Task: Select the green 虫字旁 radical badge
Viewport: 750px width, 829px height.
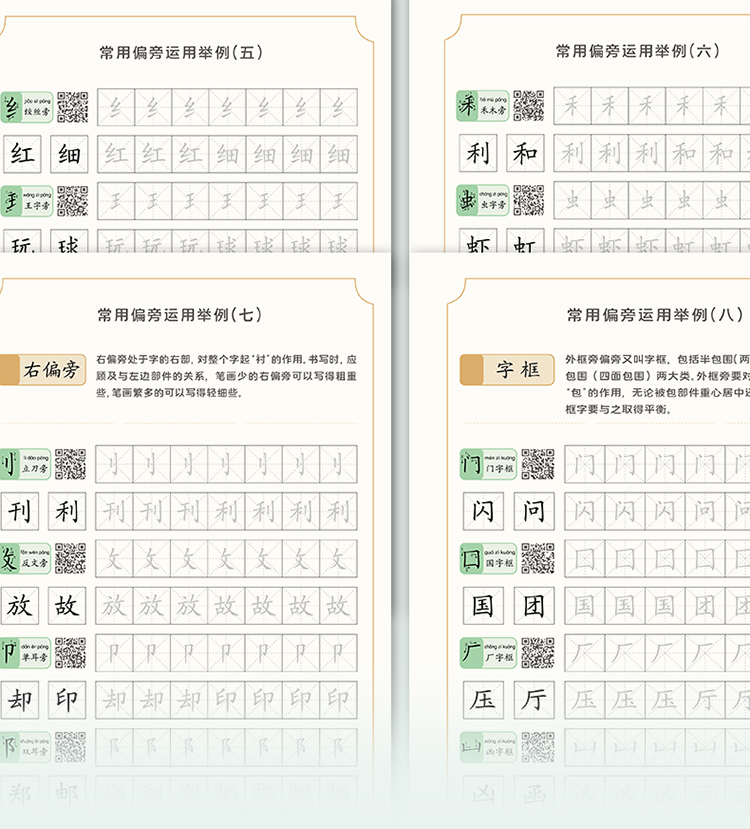Action: click(x=483, y=200)
